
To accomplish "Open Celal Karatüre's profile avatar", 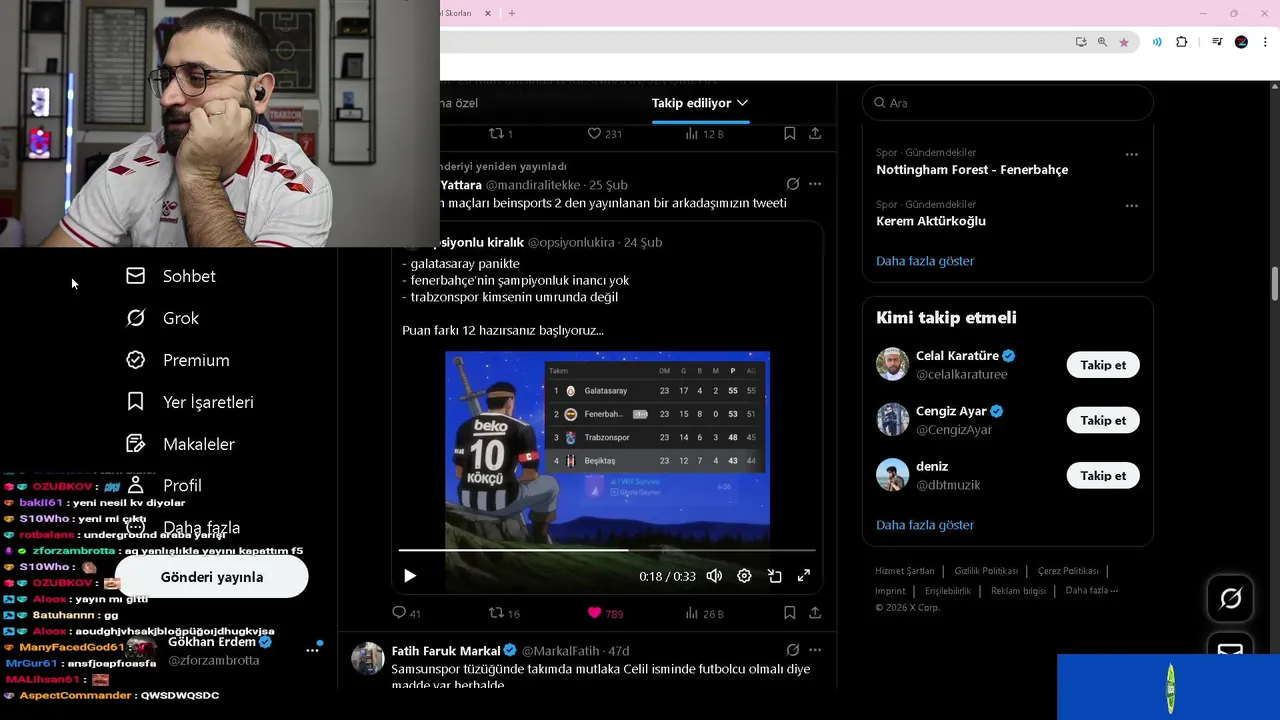I will [893, 364].
